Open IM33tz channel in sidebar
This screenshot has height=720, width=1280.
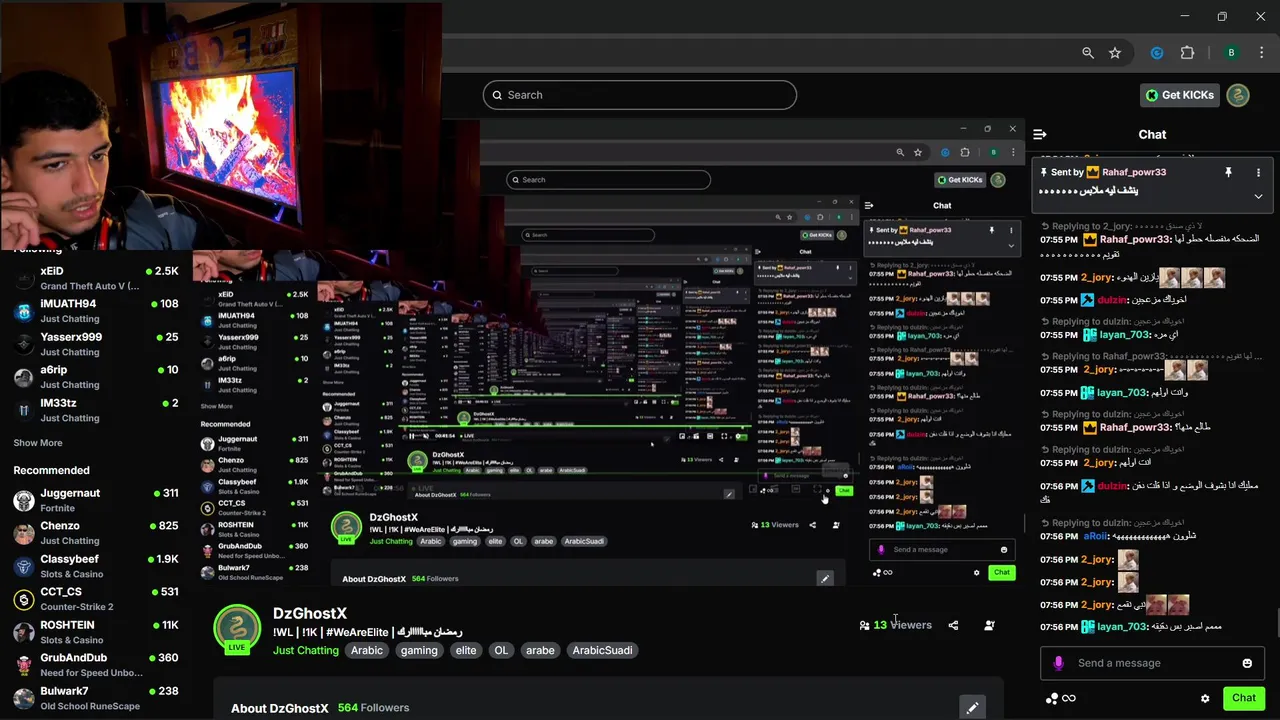point(95,410)
